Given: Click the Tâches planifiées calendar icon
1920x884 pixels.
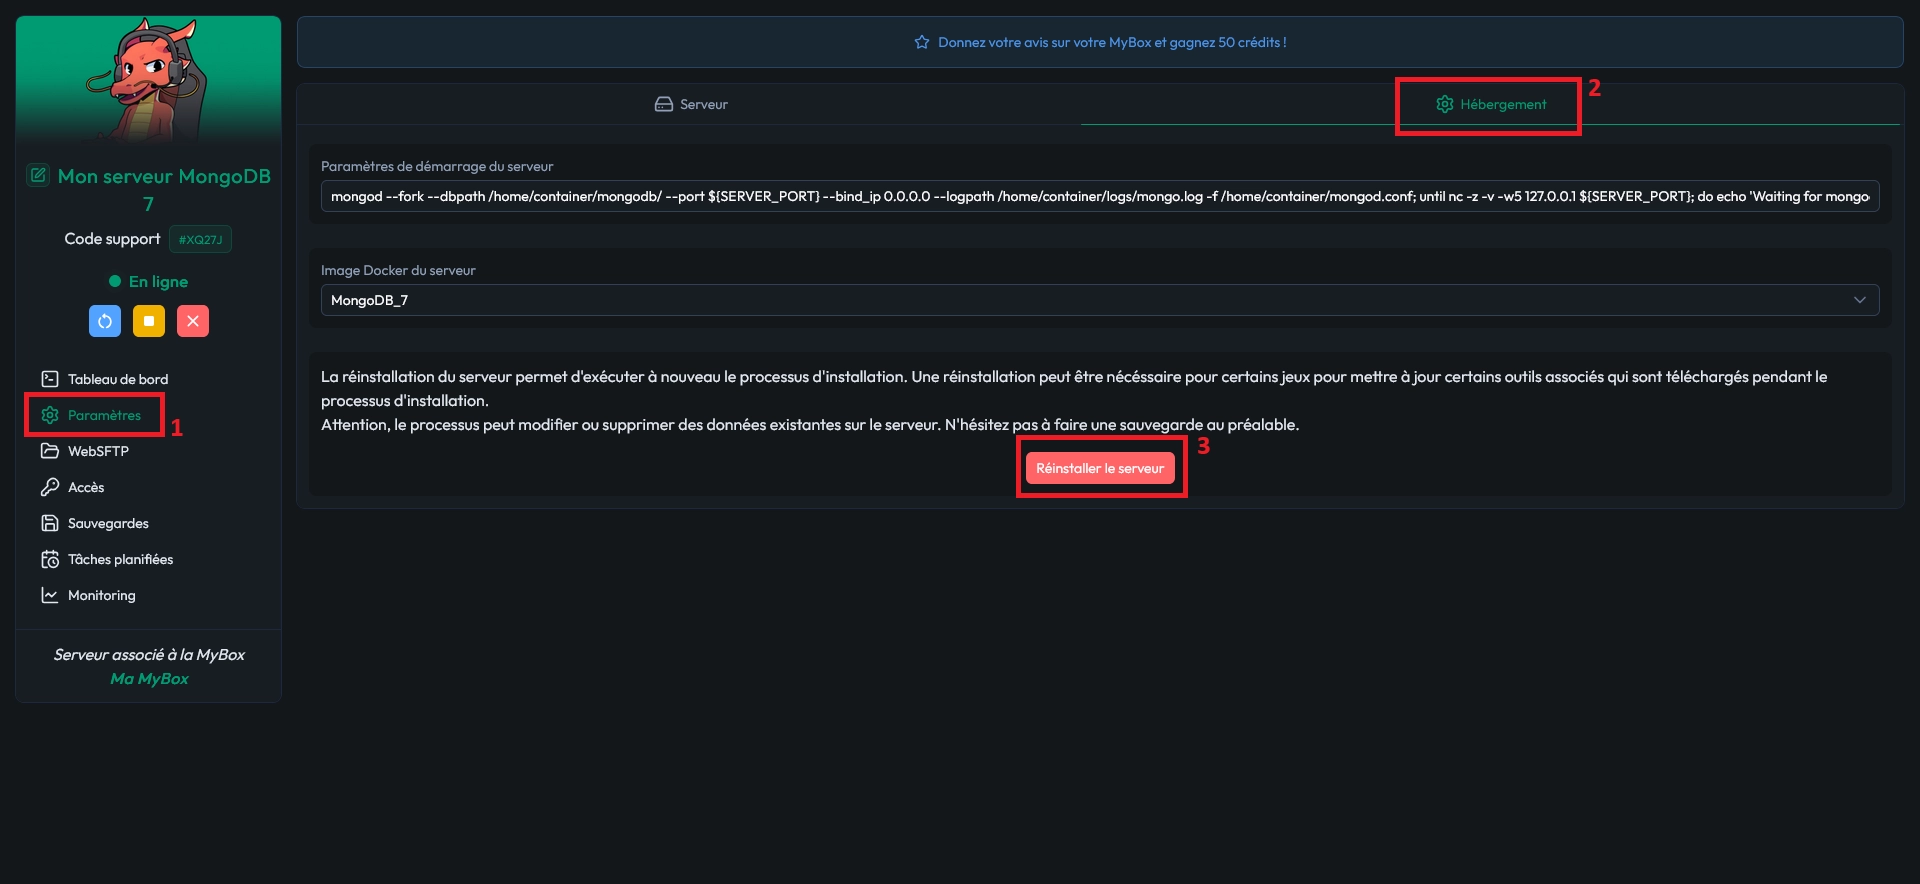Looking at the screenshot, I should [50, 559].
